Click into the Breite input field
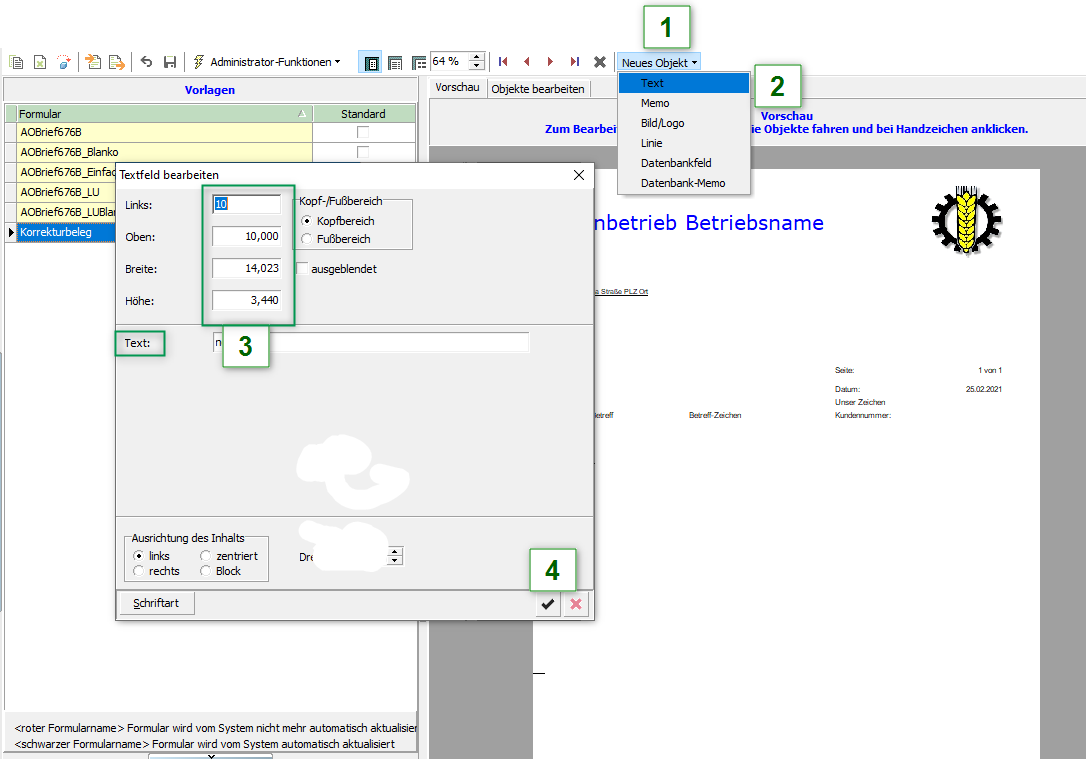The width and height of the screenshot is (1086, 759). (x=247, y=269)
